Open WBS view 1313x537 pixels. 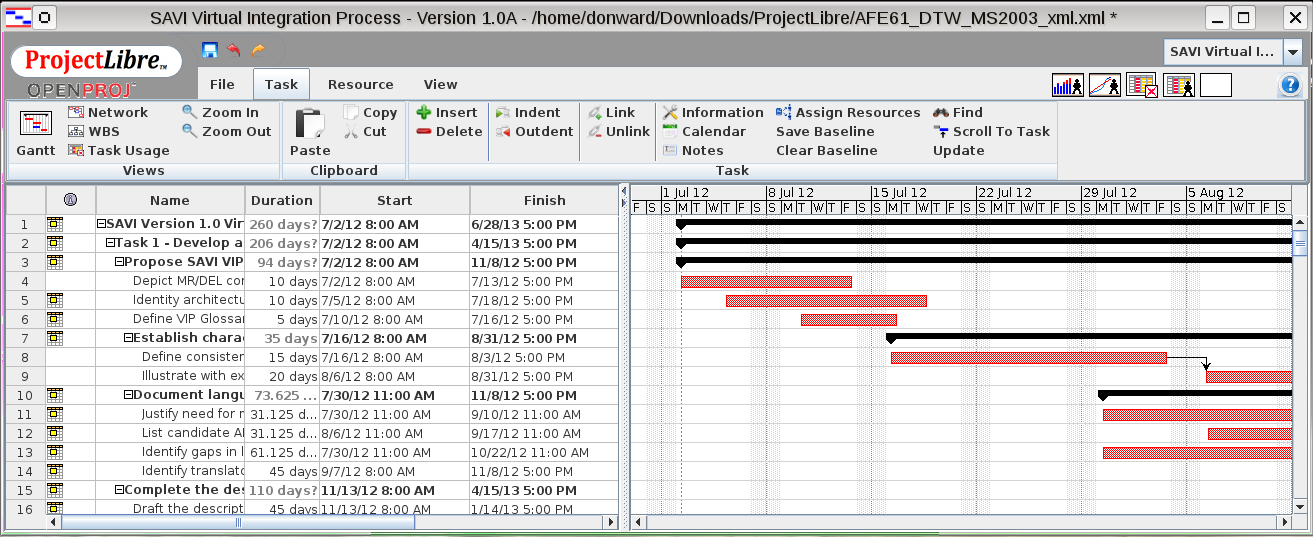(x=93, y=132)
